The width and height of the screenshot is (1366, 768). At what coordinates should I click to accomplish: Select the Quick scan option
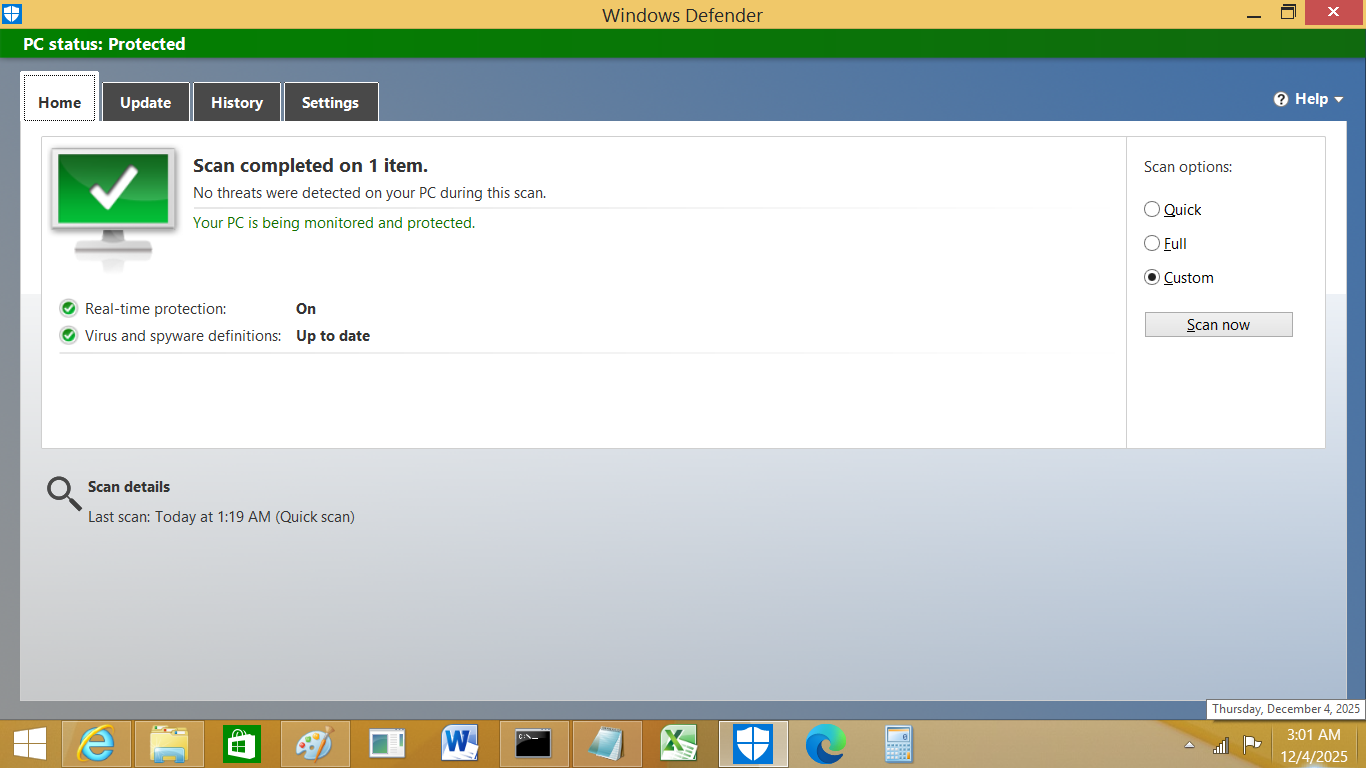[1152, 210]
